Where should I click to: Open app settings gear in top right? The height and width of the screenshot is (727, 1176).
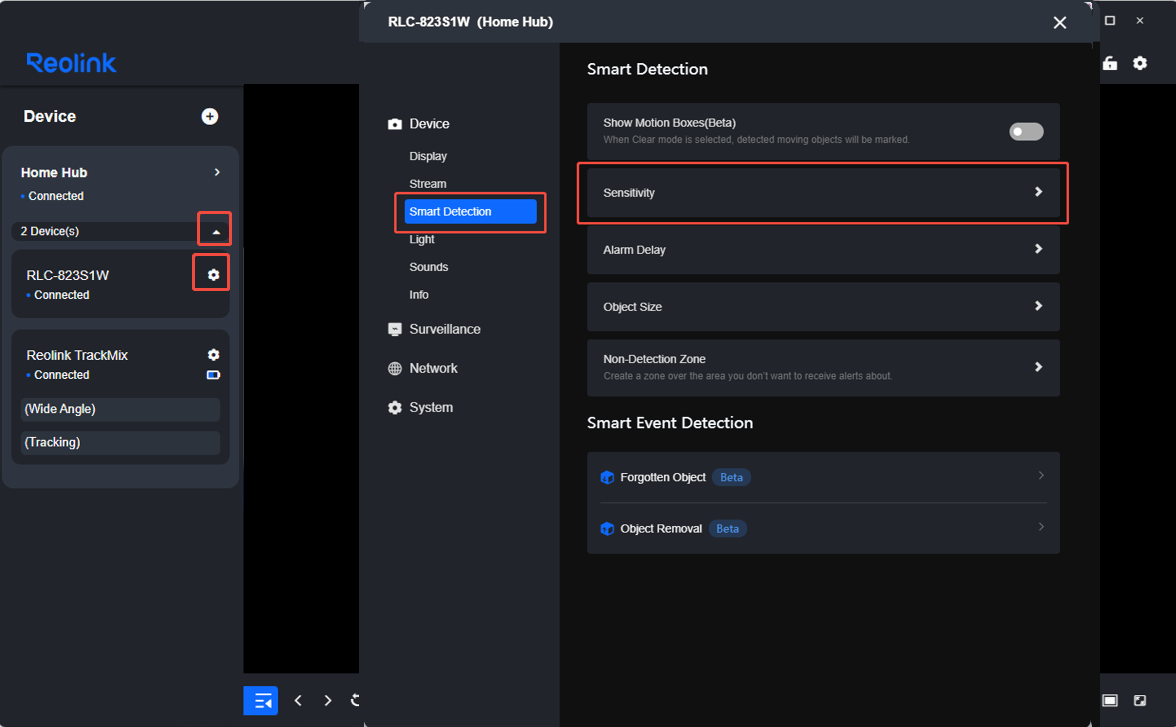pos(1140,63)
